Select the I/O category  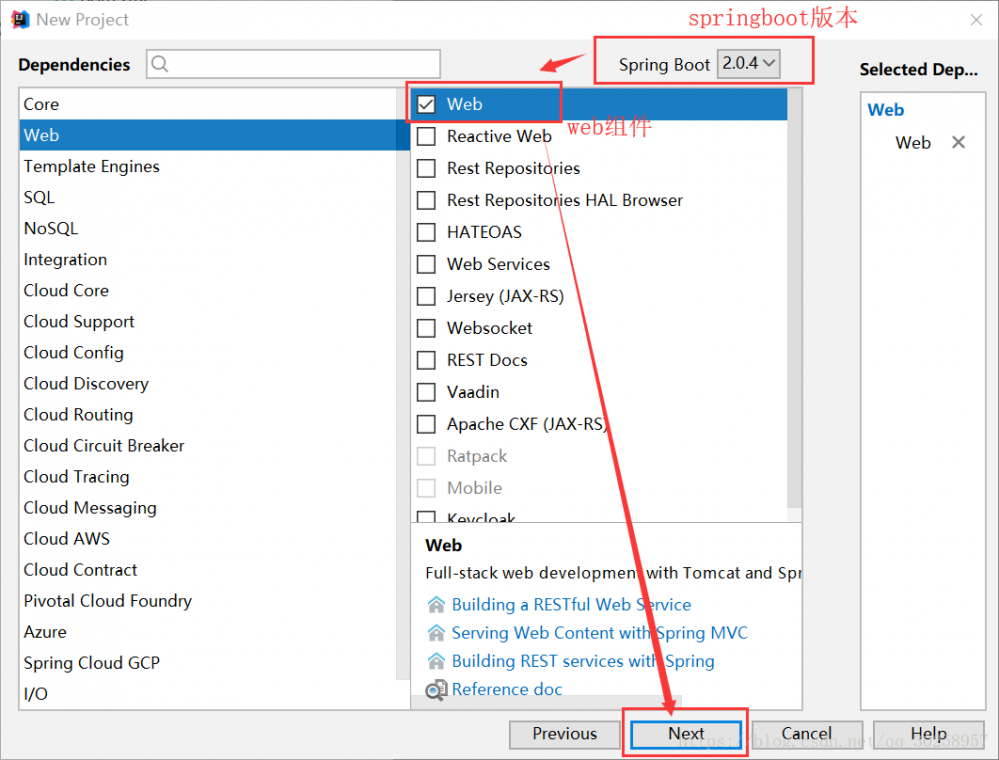click(x=208, y=694)
